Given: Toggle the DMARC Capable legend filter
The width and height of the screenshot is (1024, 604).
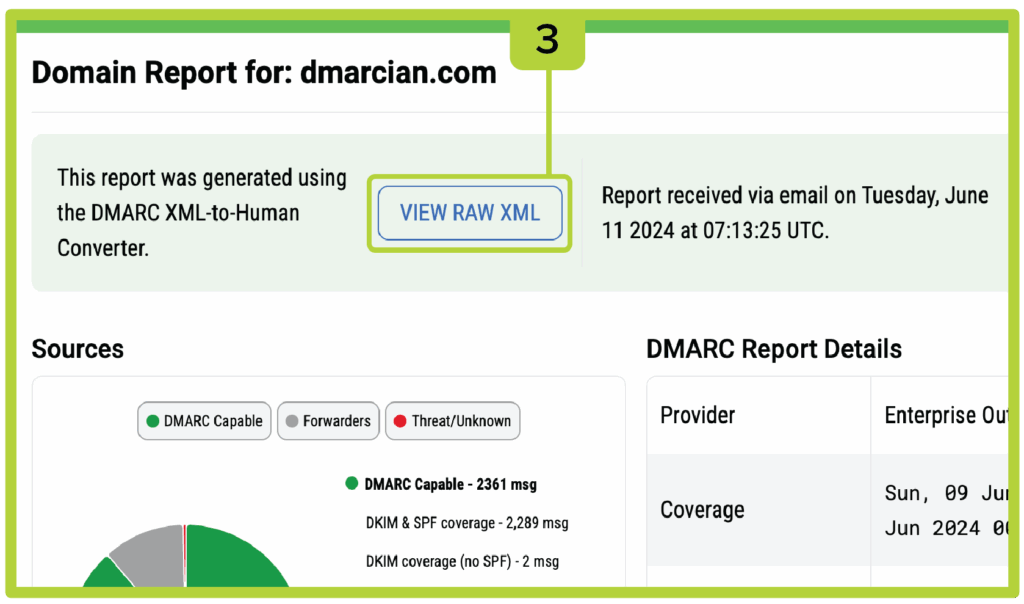Looking at the screenshot, I should click(204, 421).
